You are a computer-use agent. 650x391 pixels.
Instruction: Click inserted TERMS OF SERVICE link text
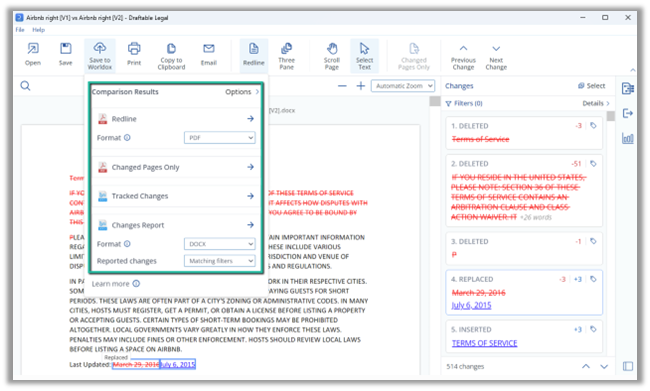point(484,343)
